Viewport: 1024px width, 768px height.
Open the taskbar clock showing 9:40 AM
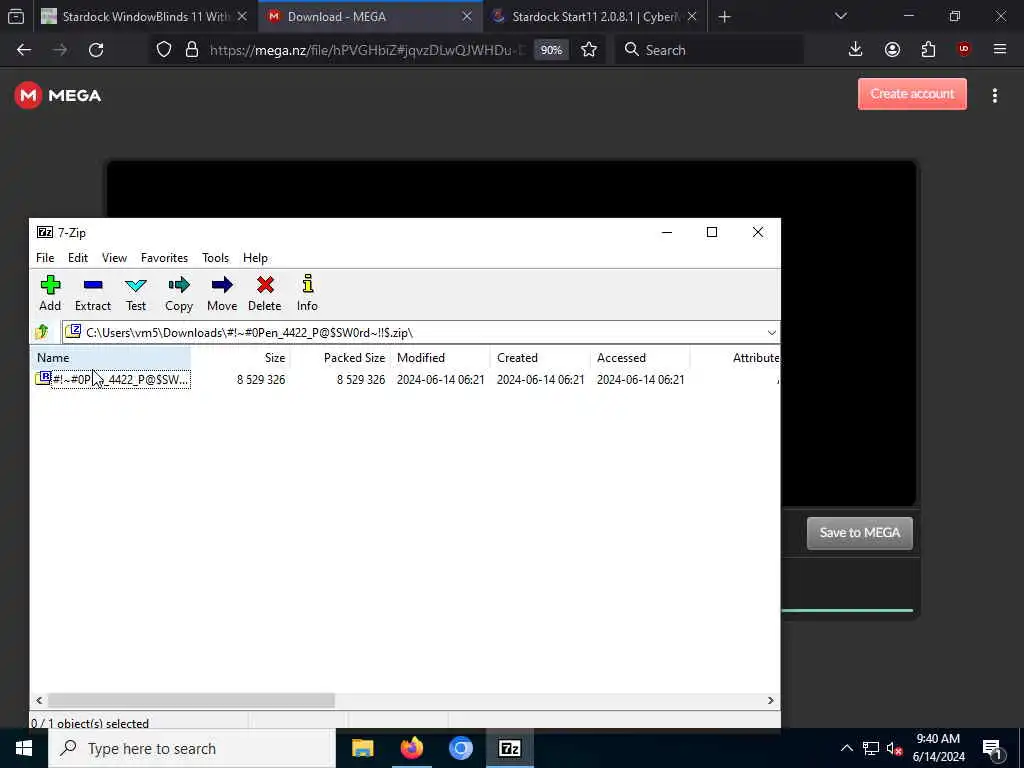tap(938, 748)
